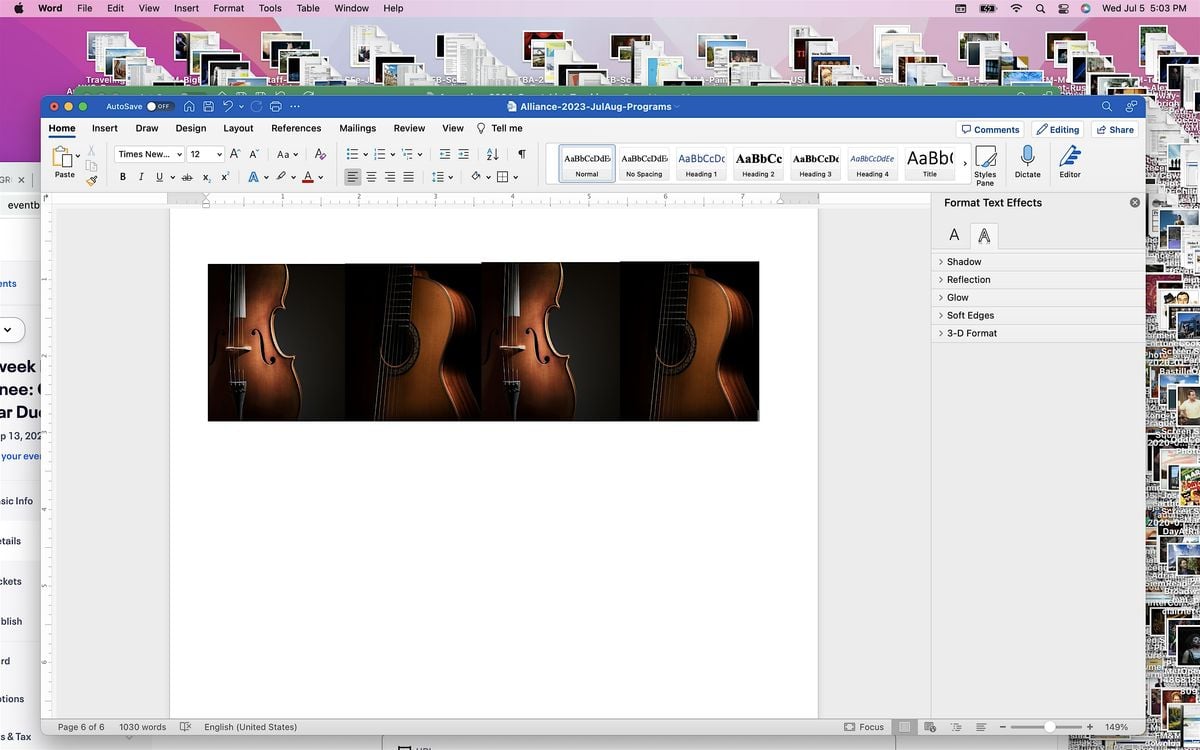Toggle Underline formatting
This screenshot has width=1200, height=750.
159,177
